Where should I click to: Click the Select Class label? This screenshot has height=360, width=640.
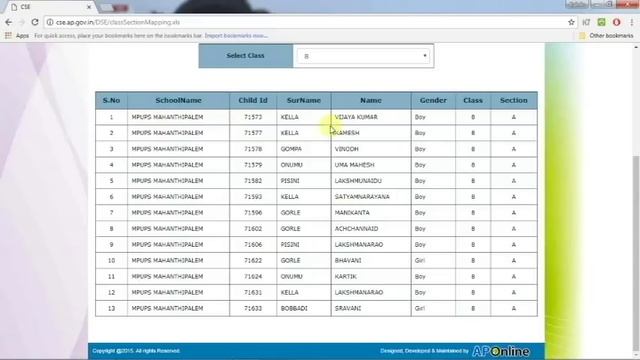245,56
